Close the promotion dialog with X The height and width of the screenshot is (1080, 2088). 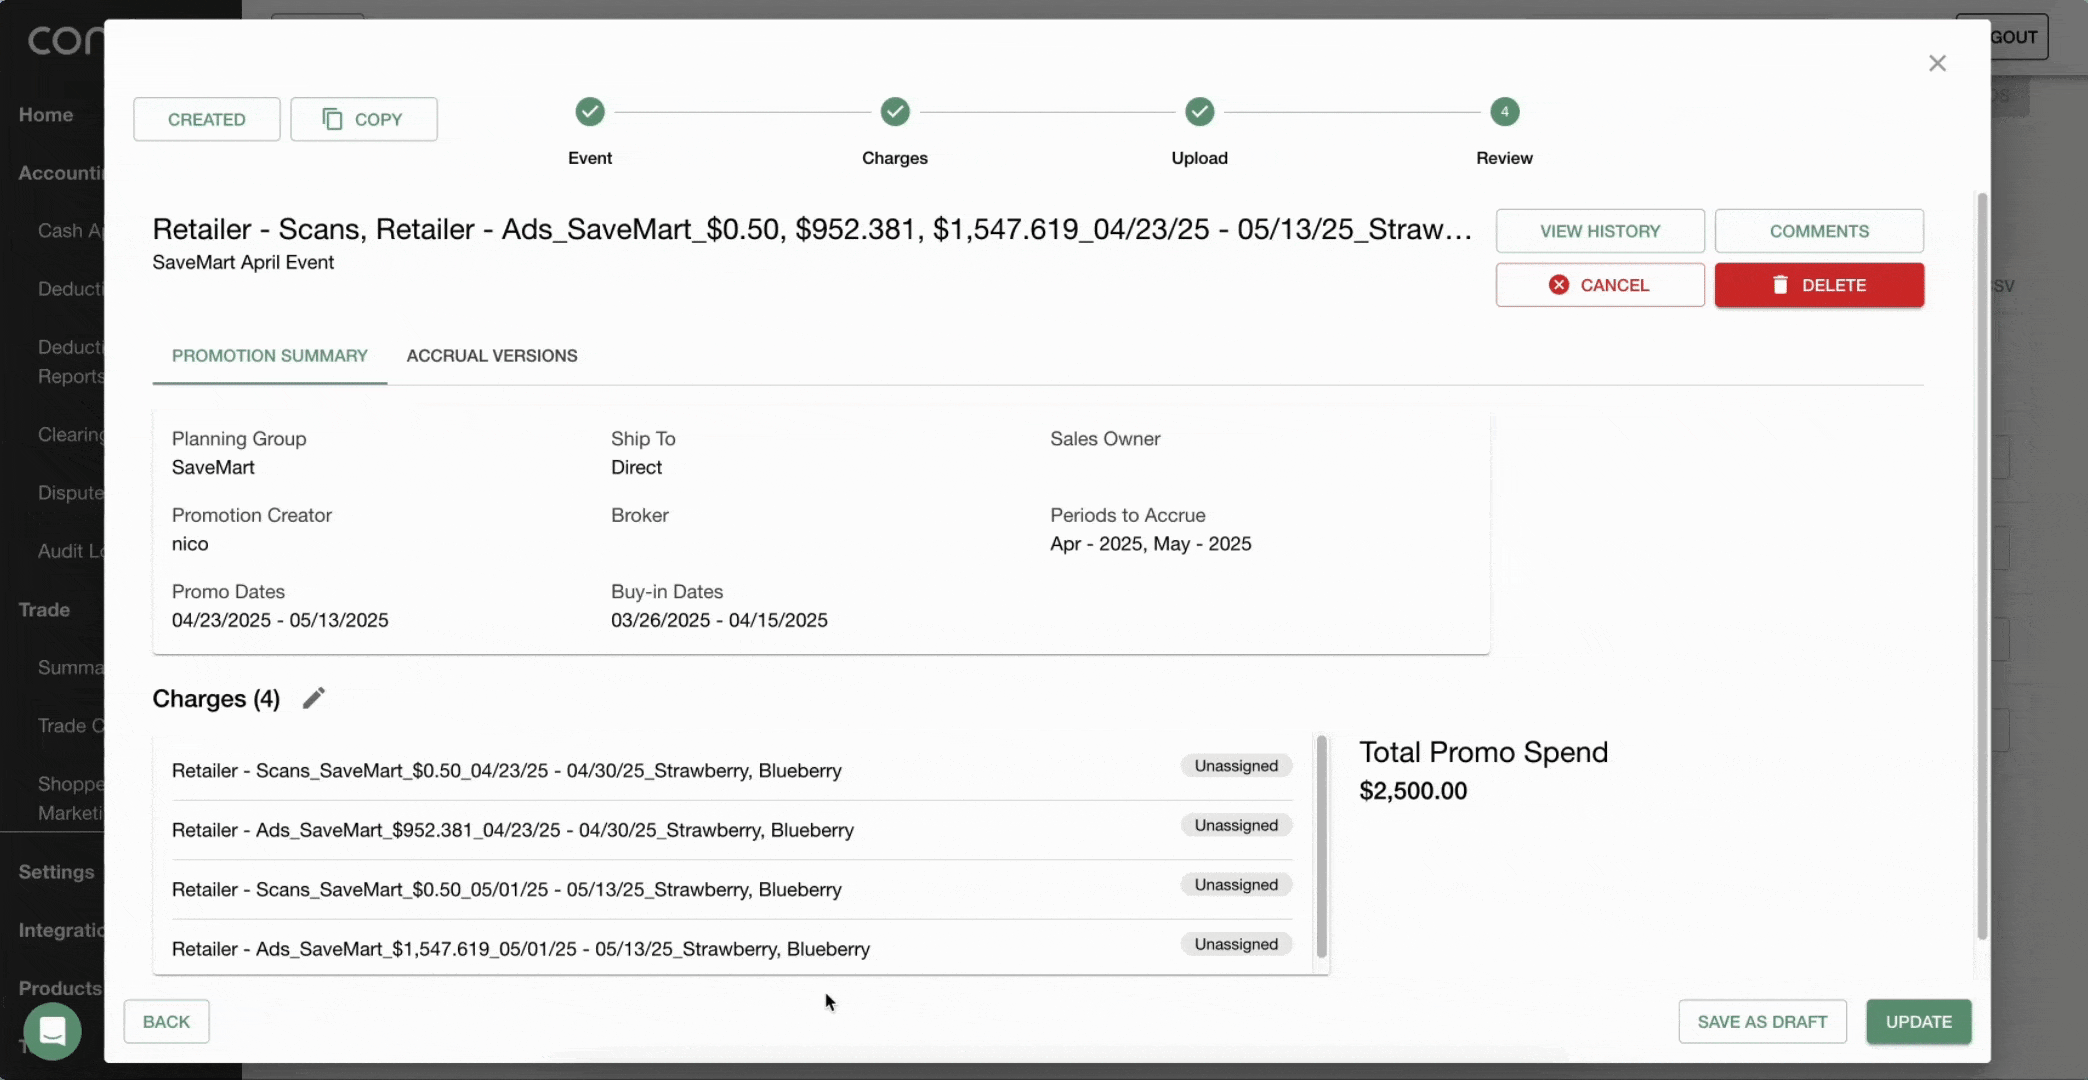point(1937,64)
